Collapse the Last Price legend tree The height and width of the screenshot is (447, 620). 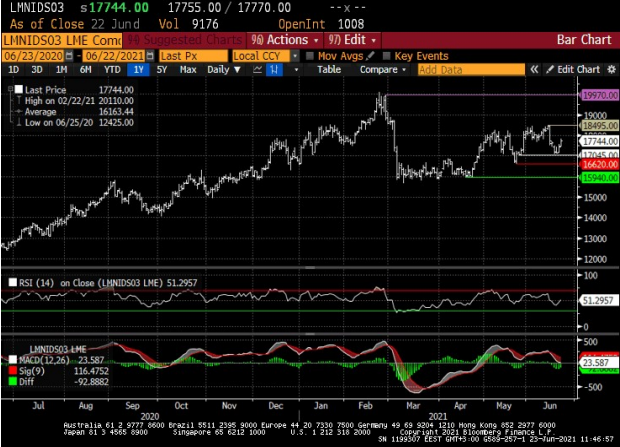click(x=11, y=89)
